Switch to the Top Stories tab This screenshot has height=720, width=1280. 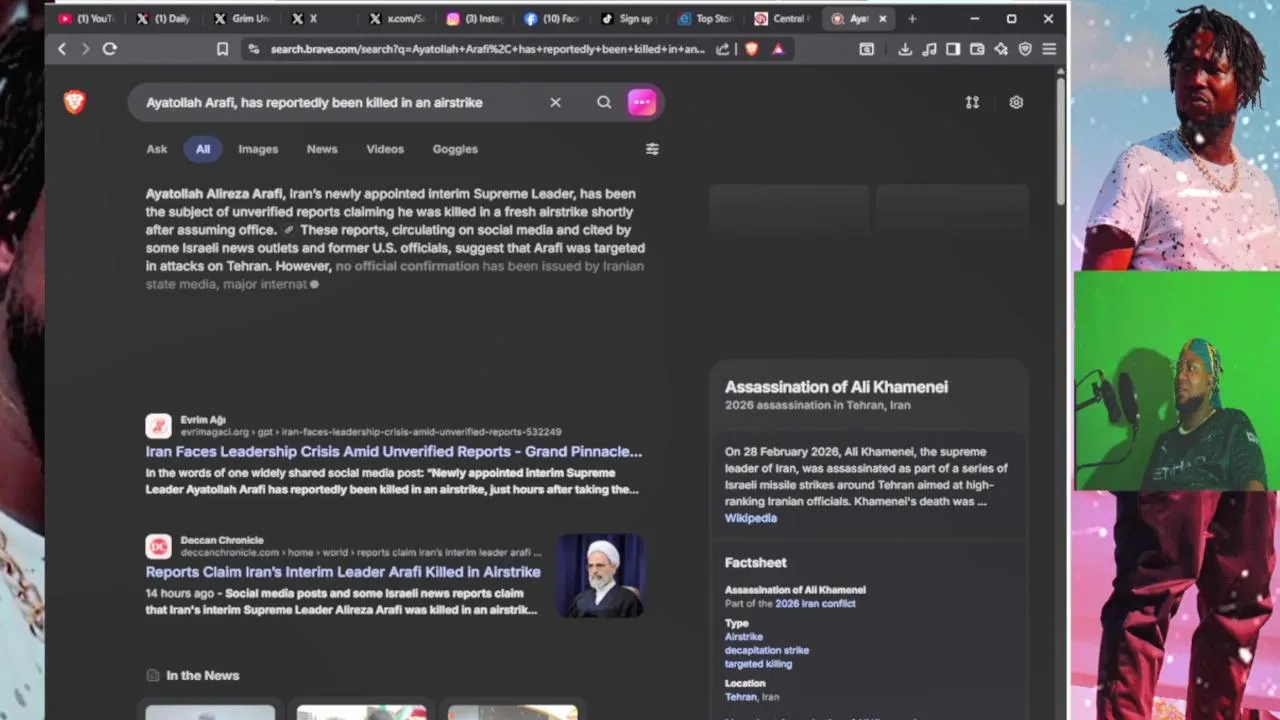click(705, 18)
